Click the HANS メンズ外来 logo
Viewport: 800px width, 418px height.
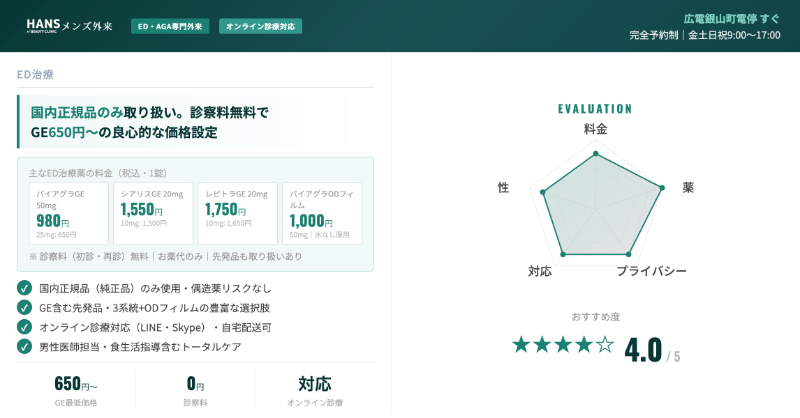[69, 26]
